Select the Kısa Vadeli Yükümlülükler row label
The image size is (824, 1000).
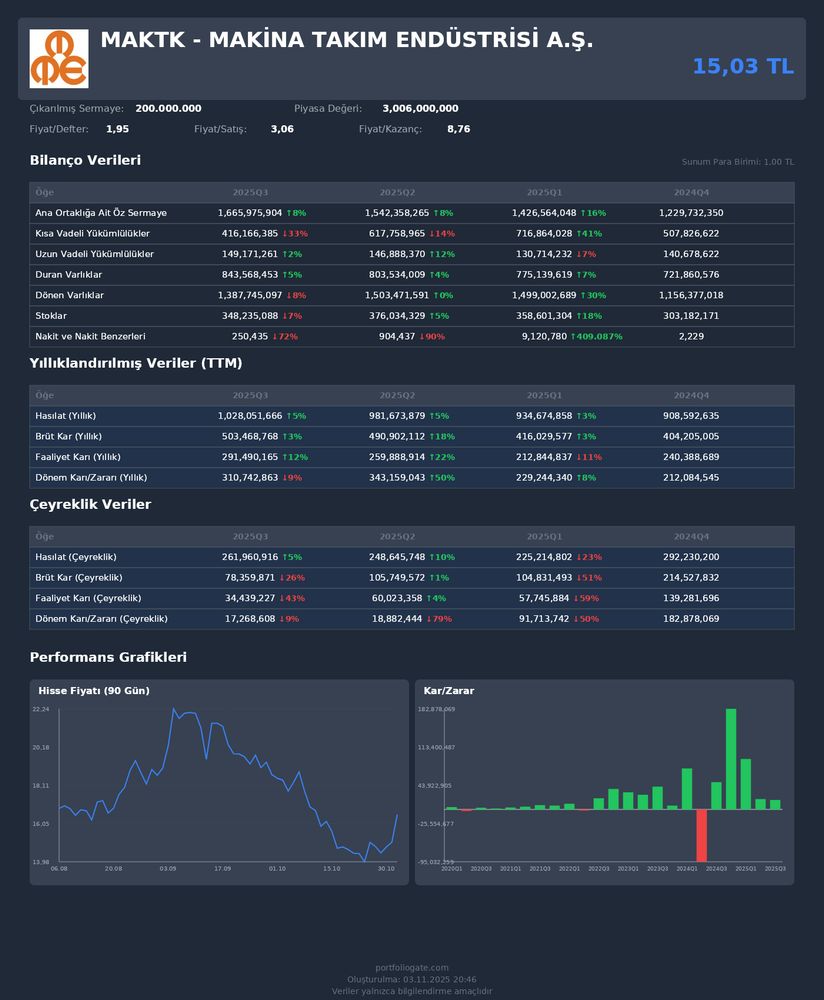point(92,233)
